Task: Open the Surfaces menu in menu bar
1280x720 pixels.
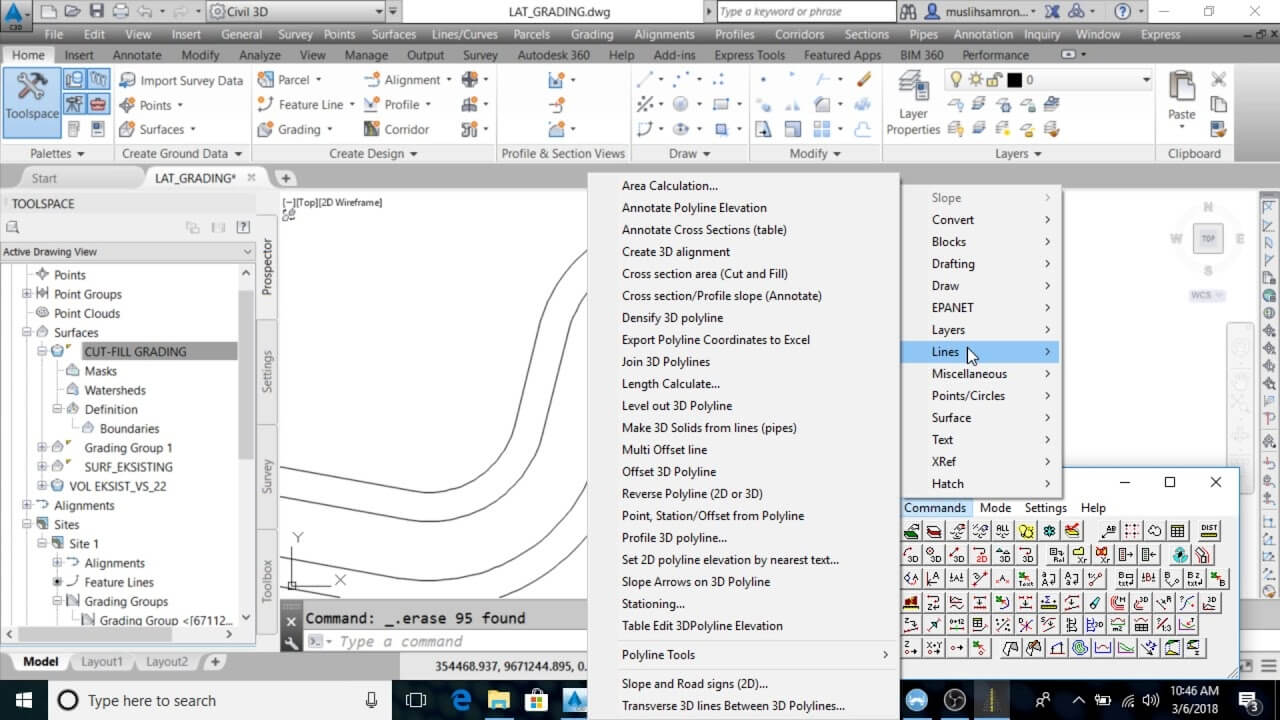Action: pos(394,34)
